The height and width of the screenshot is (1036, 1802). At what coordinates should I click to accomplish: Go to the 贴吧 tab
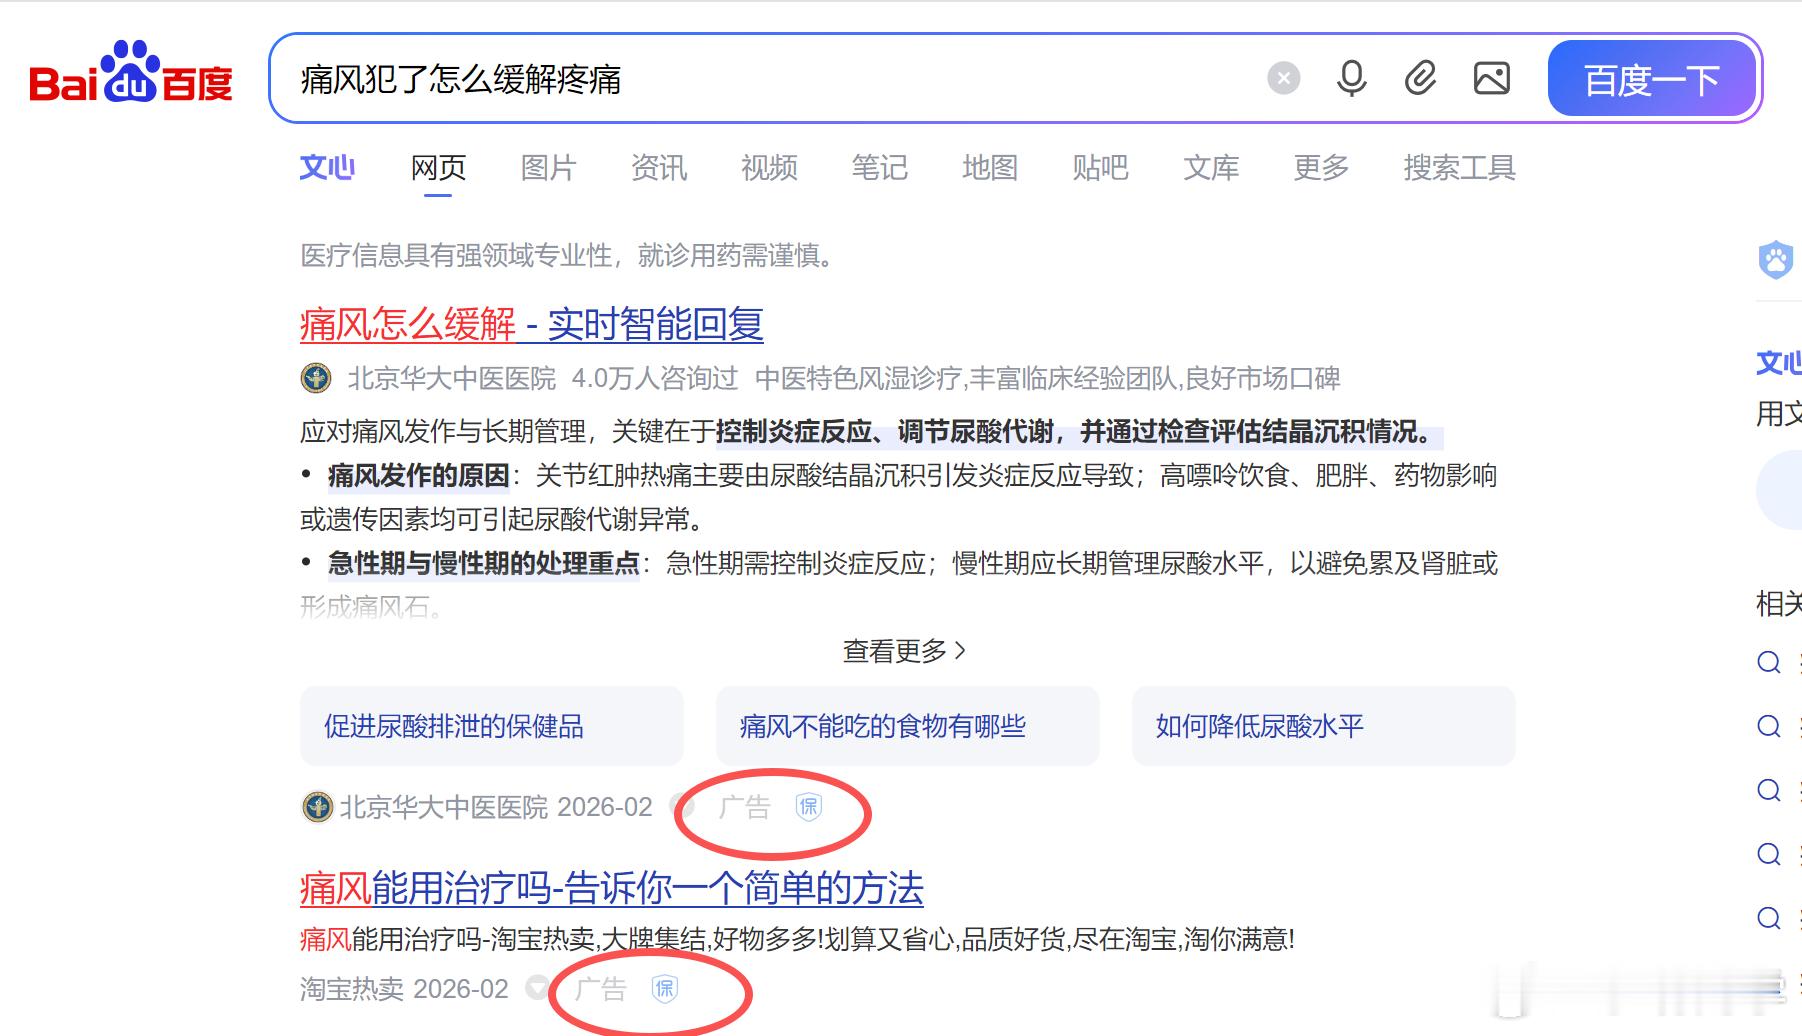tap(1100, 168)
